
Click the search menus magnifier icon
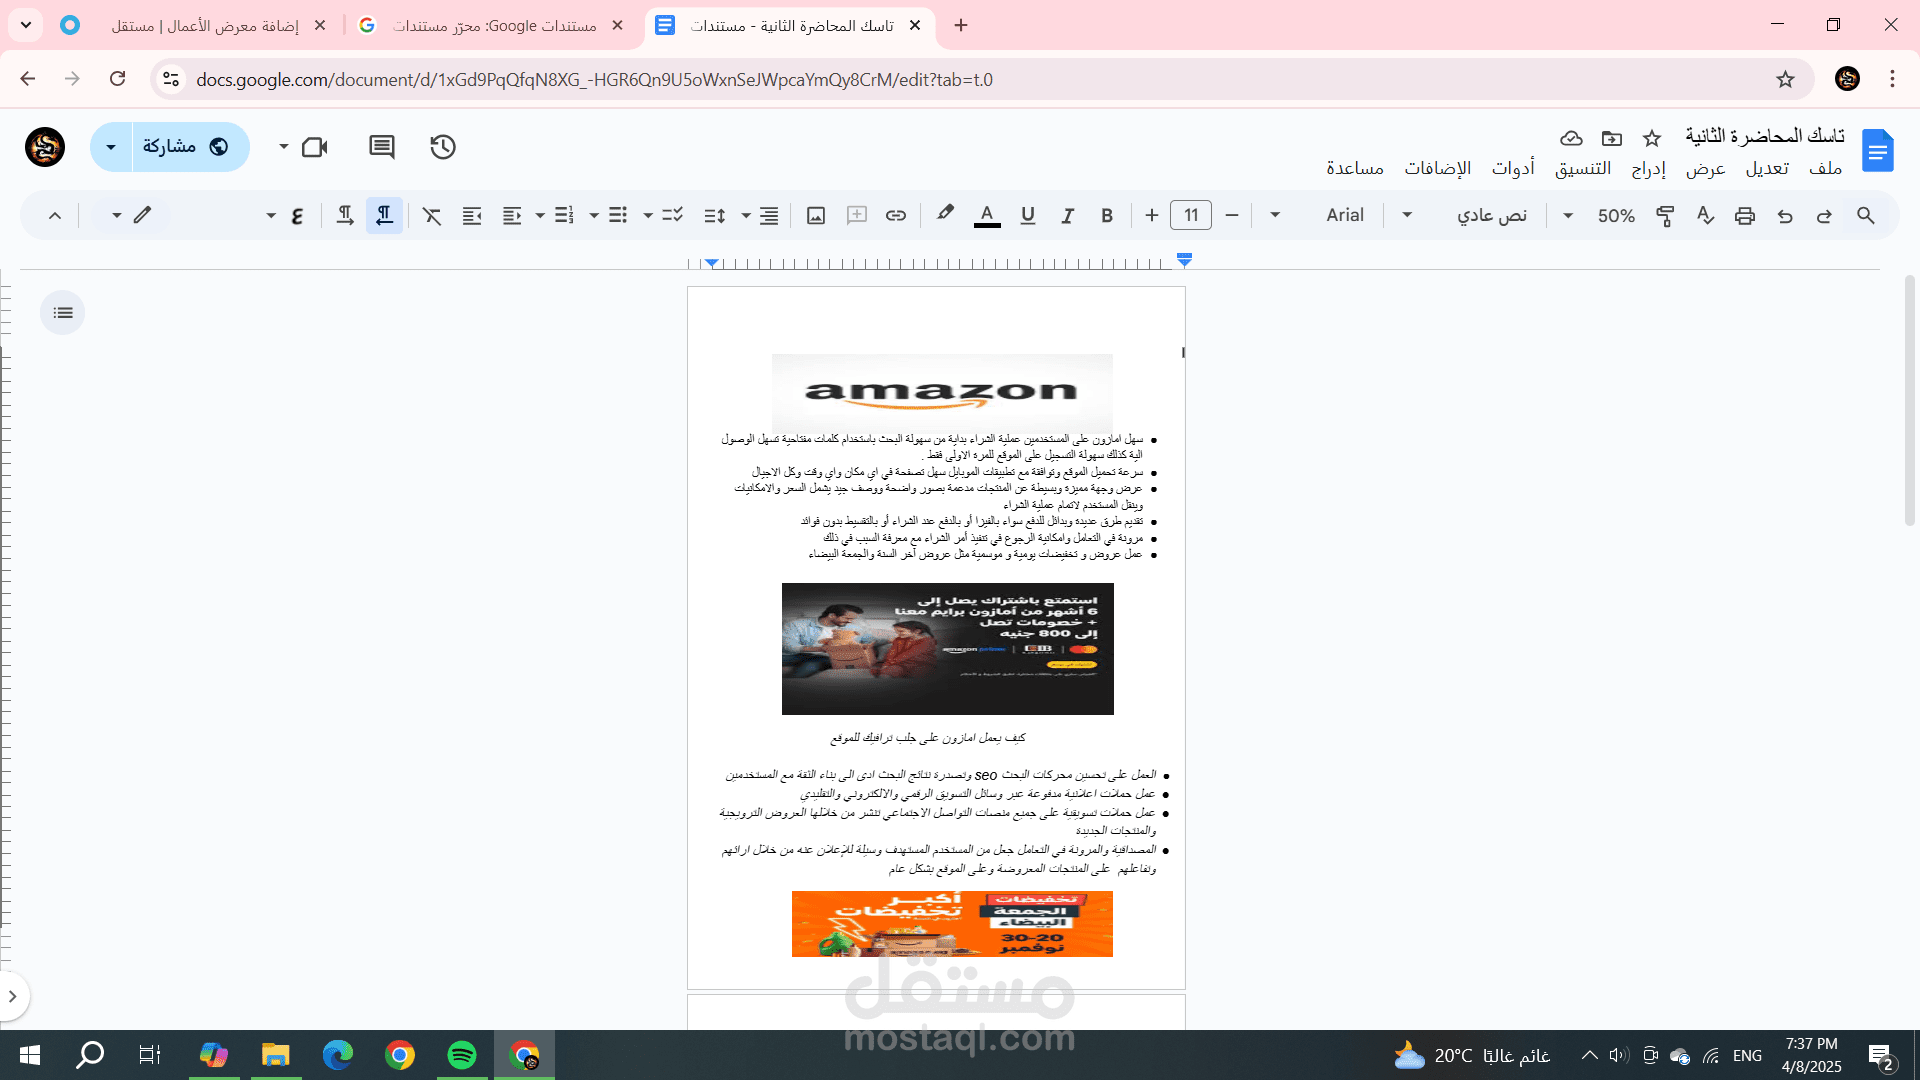(x=1865, y=215)
